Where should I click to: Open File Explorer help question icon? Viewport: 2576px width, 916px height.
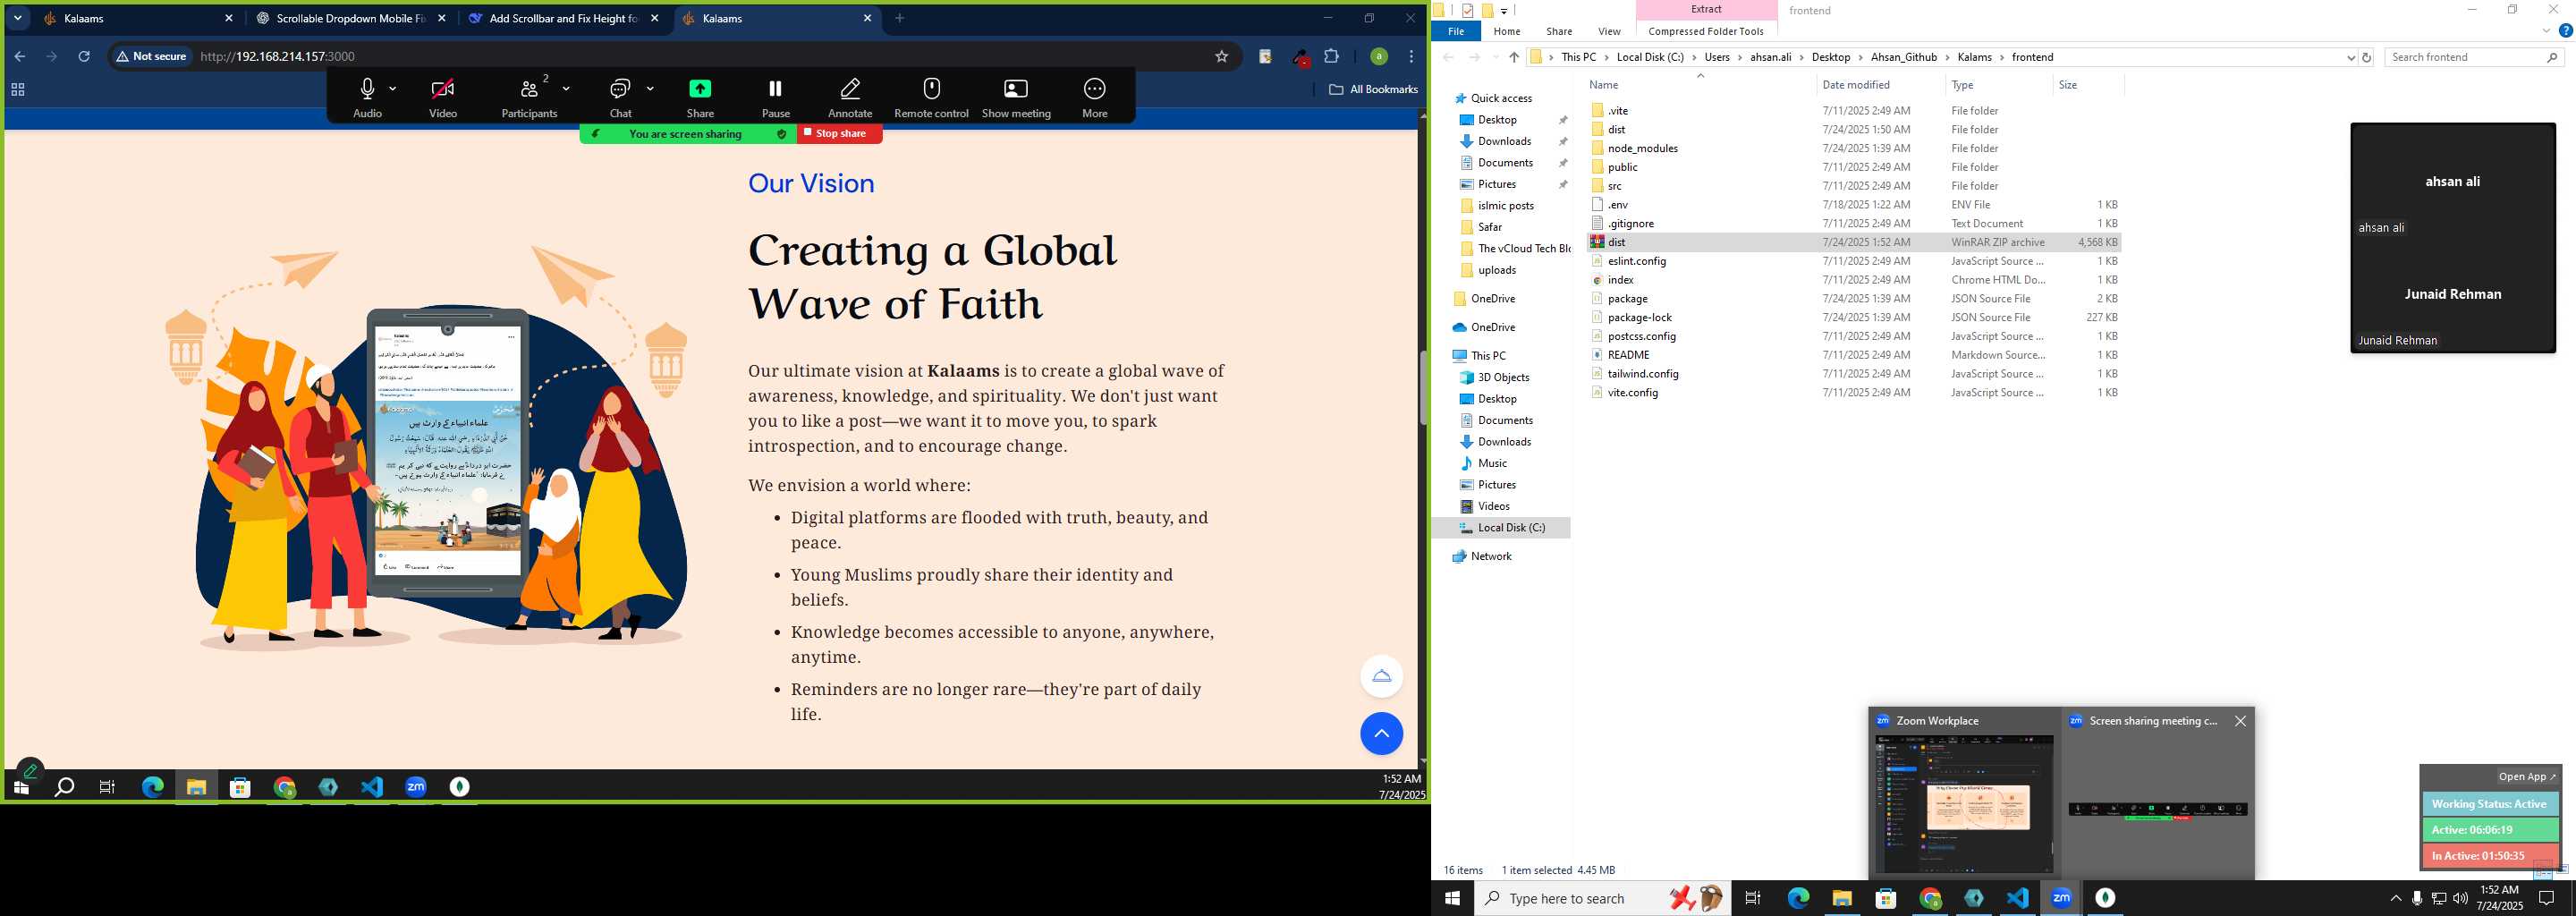coord(2565,31)
